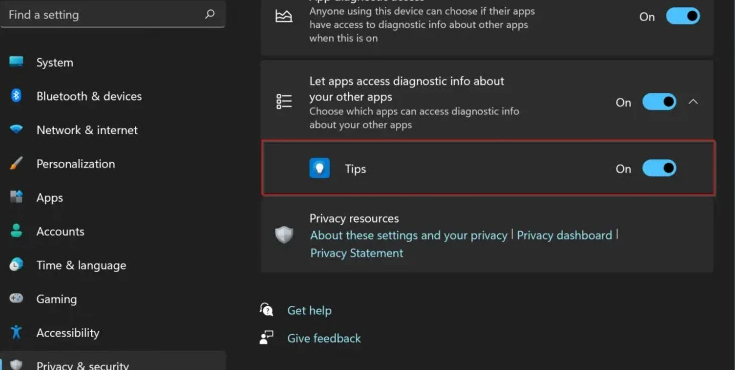Click the Bluetooth icon in sidebar
735x370 pixels.
[x=16, y=96]
